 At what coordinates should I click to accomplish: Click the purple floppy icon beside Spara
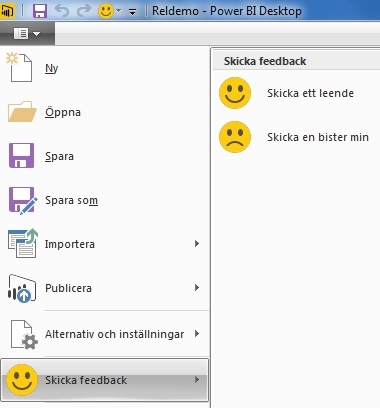coord(21,156)
